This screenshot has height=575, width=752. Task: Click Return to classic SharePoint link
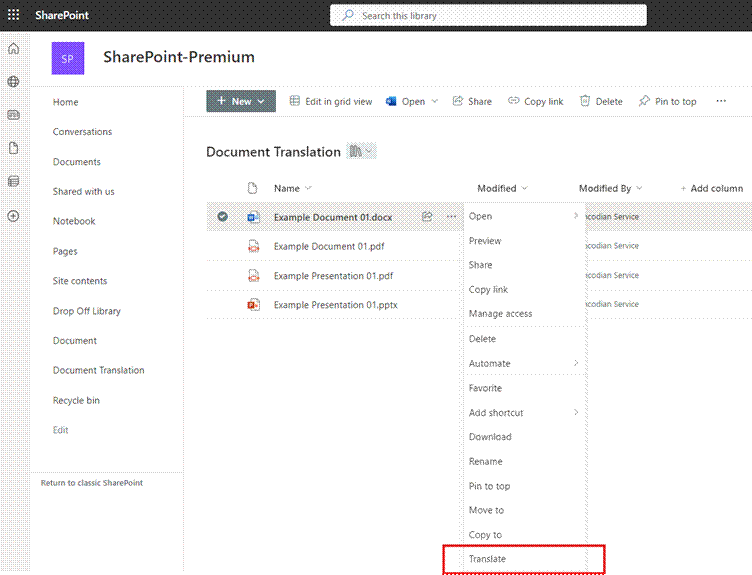point(92,483)
